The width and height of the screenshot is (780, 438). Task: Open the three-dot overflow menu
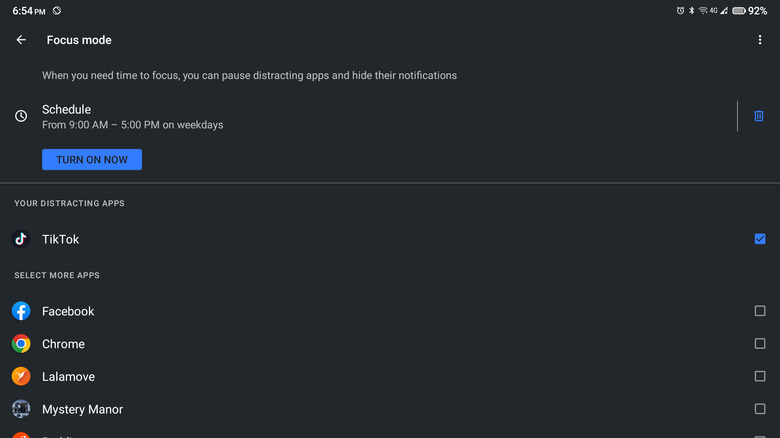pyautogui.click(x=760, y=40)
